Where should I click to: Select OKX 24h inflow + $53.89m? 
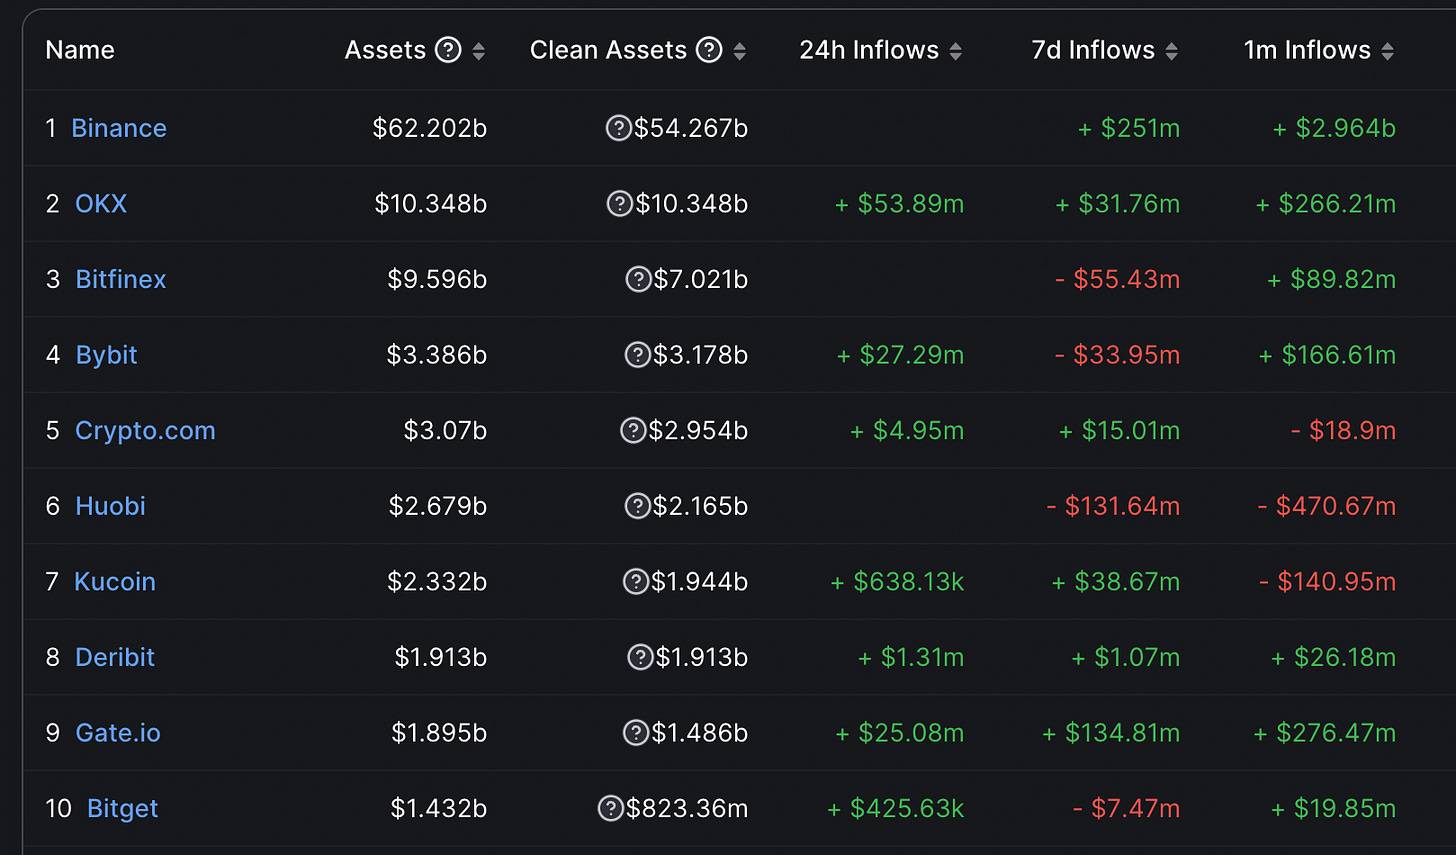[899, 204]
